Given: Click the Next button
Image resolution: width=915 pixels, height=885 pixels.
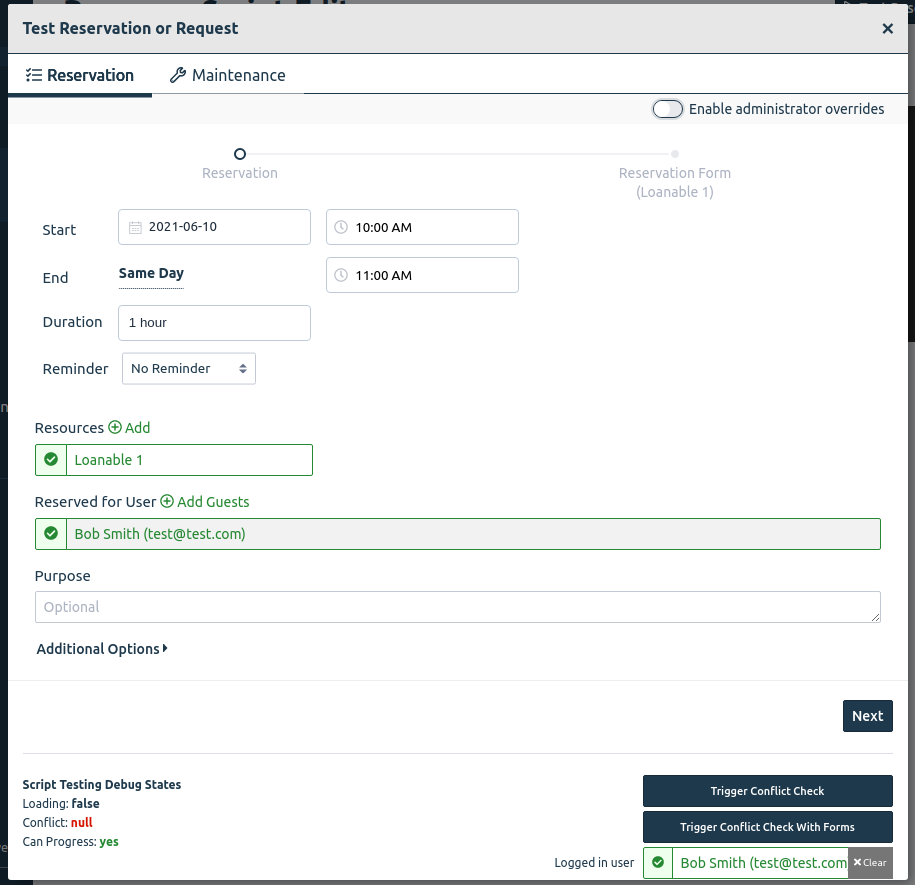Looking at the screenshot, I should pyautogui.click(x=867, y=716).
